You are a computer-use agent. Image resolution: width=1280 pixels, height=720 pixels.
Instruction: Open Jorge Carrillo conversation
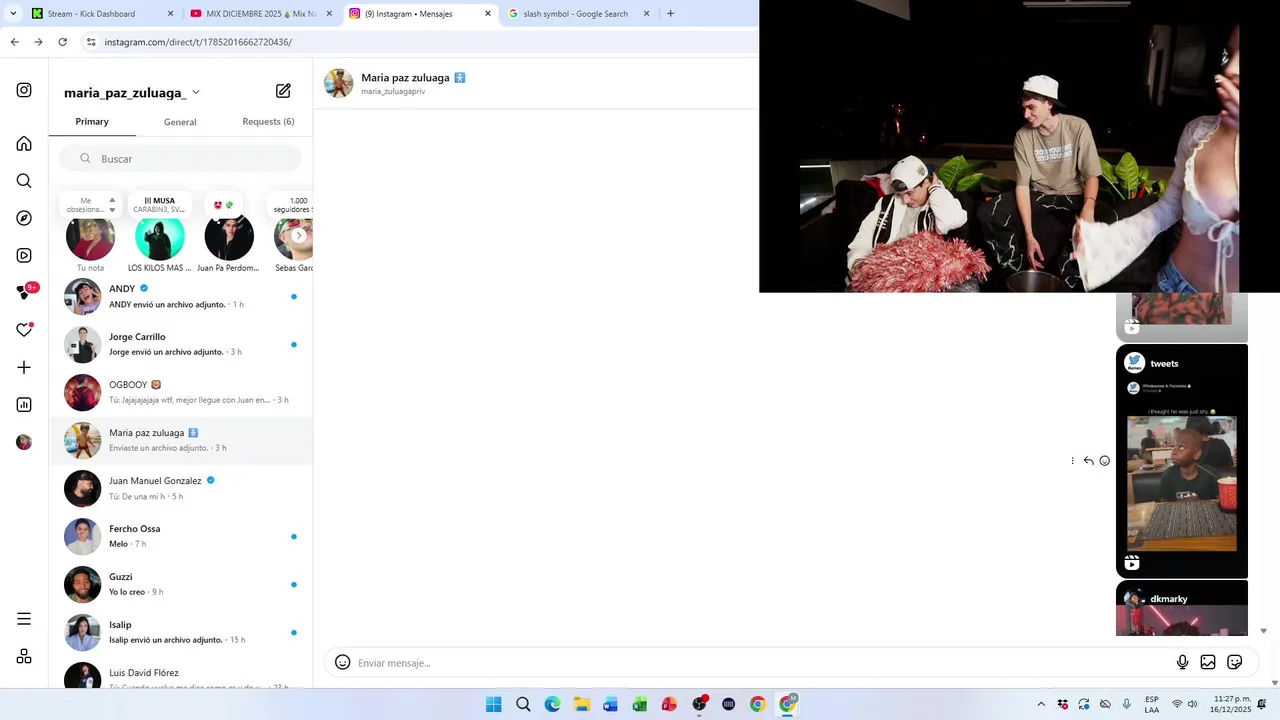click(181, 344)
